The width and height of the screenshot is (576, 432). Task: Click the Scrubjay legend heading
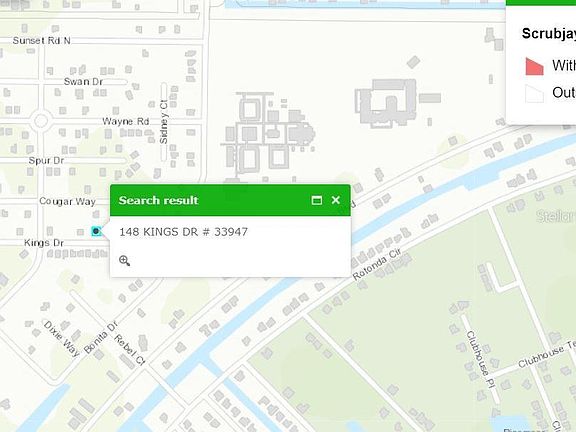coord(548,33)
